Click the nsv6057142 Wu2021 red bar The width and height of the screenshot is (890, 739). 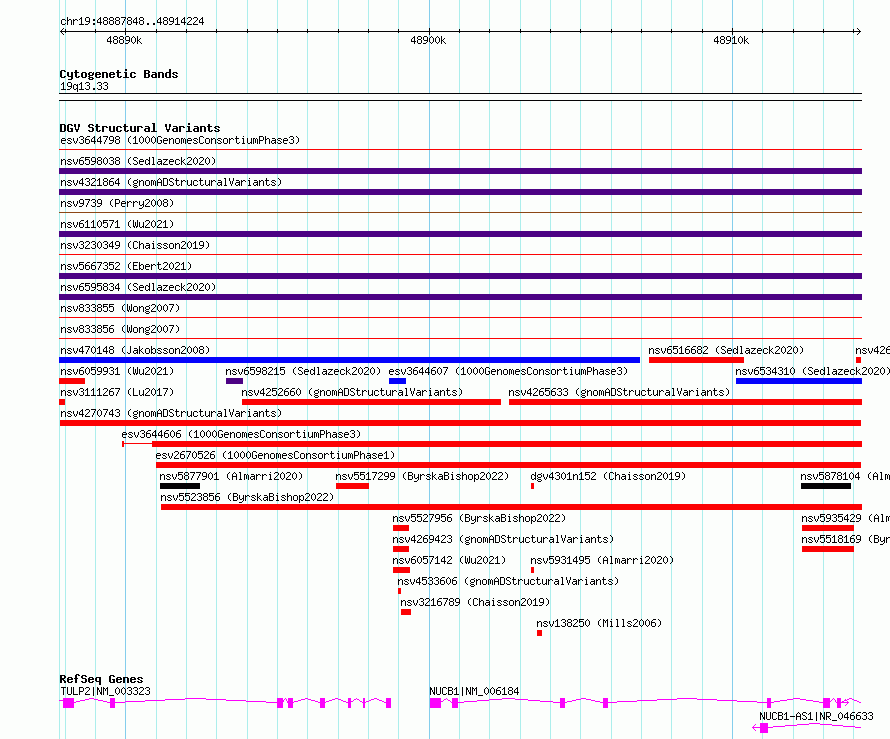[401, 570]
